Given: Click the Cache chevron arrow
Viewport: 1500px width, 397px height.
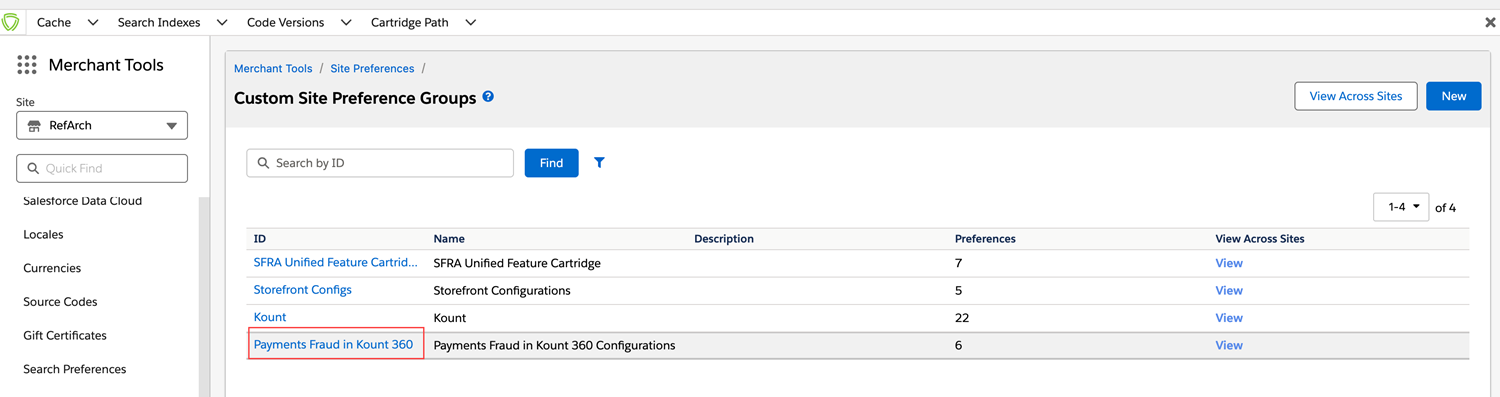Looking at the screenshot, I should 92,22.
